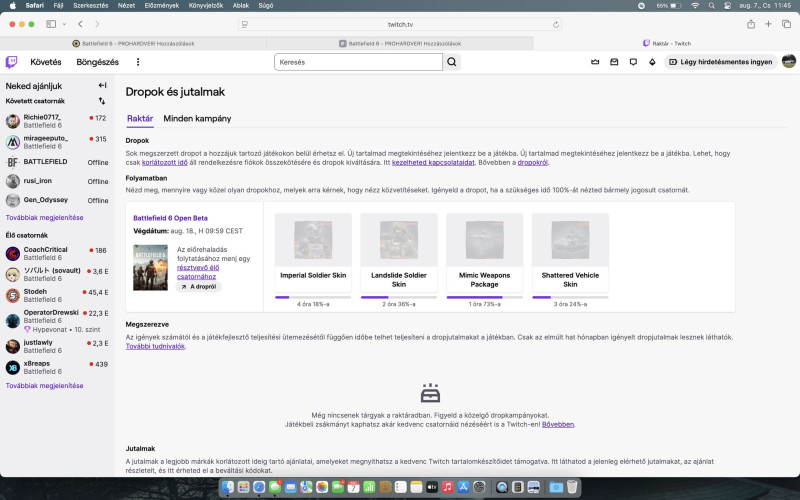Click the Battlefield 6 game cover thumbnail
The width and height of the screenshot is (800, 500).
(x=151, y=267)
